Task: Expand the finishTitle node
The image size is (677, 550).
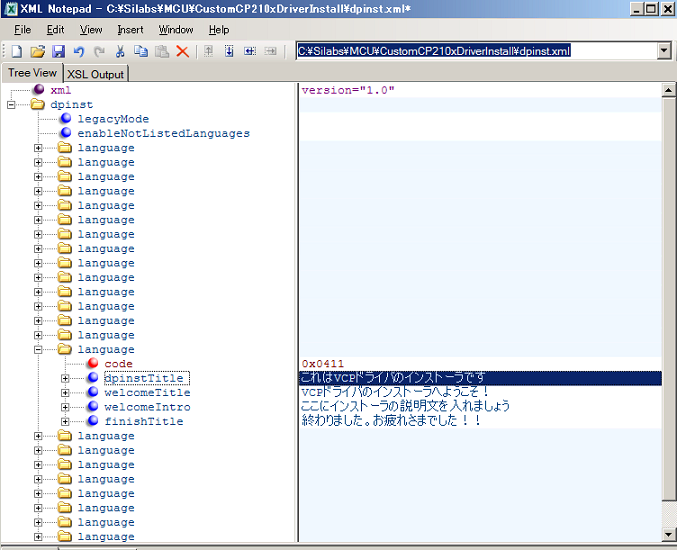Action: [x=65, y=421]
